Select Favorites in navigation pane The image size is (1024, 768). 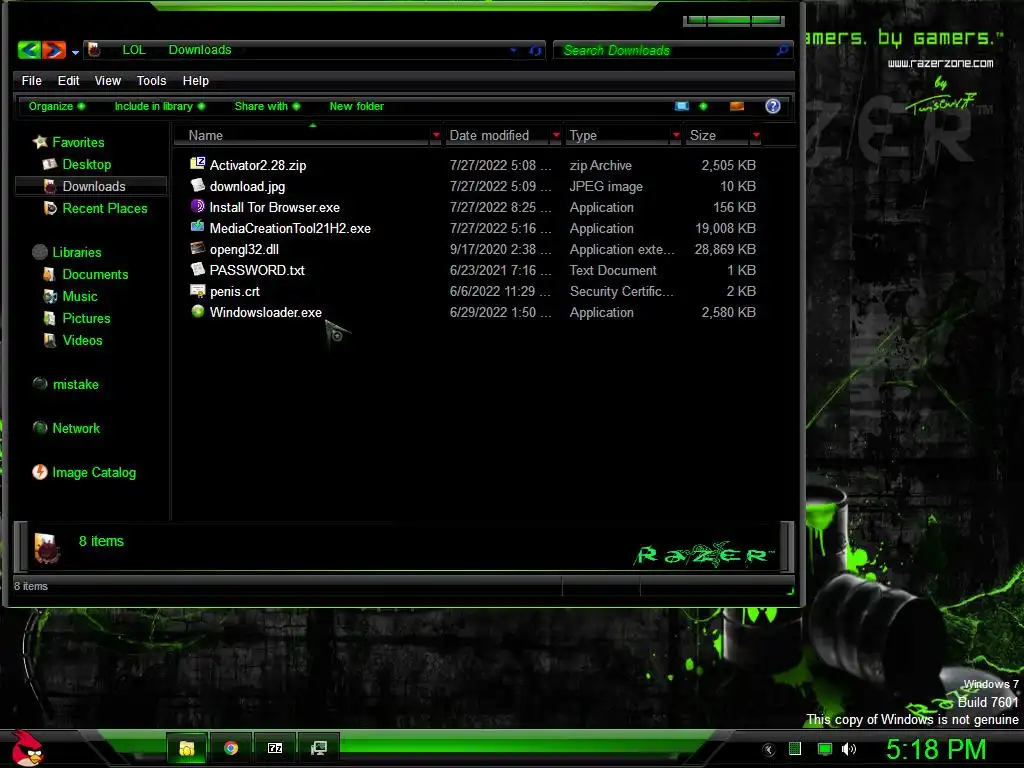point(78,142)
